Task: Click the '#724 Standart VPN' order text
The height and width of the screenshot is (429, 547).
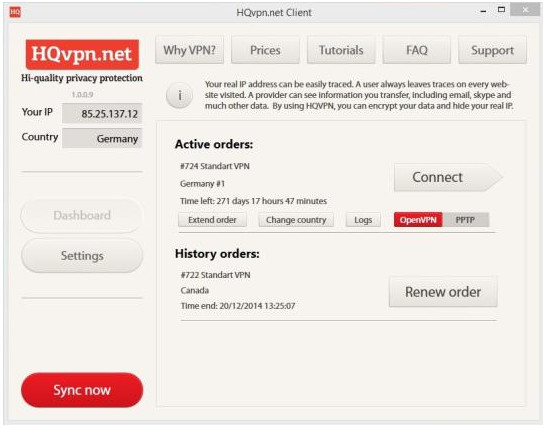Action: (x=215, y=166)
